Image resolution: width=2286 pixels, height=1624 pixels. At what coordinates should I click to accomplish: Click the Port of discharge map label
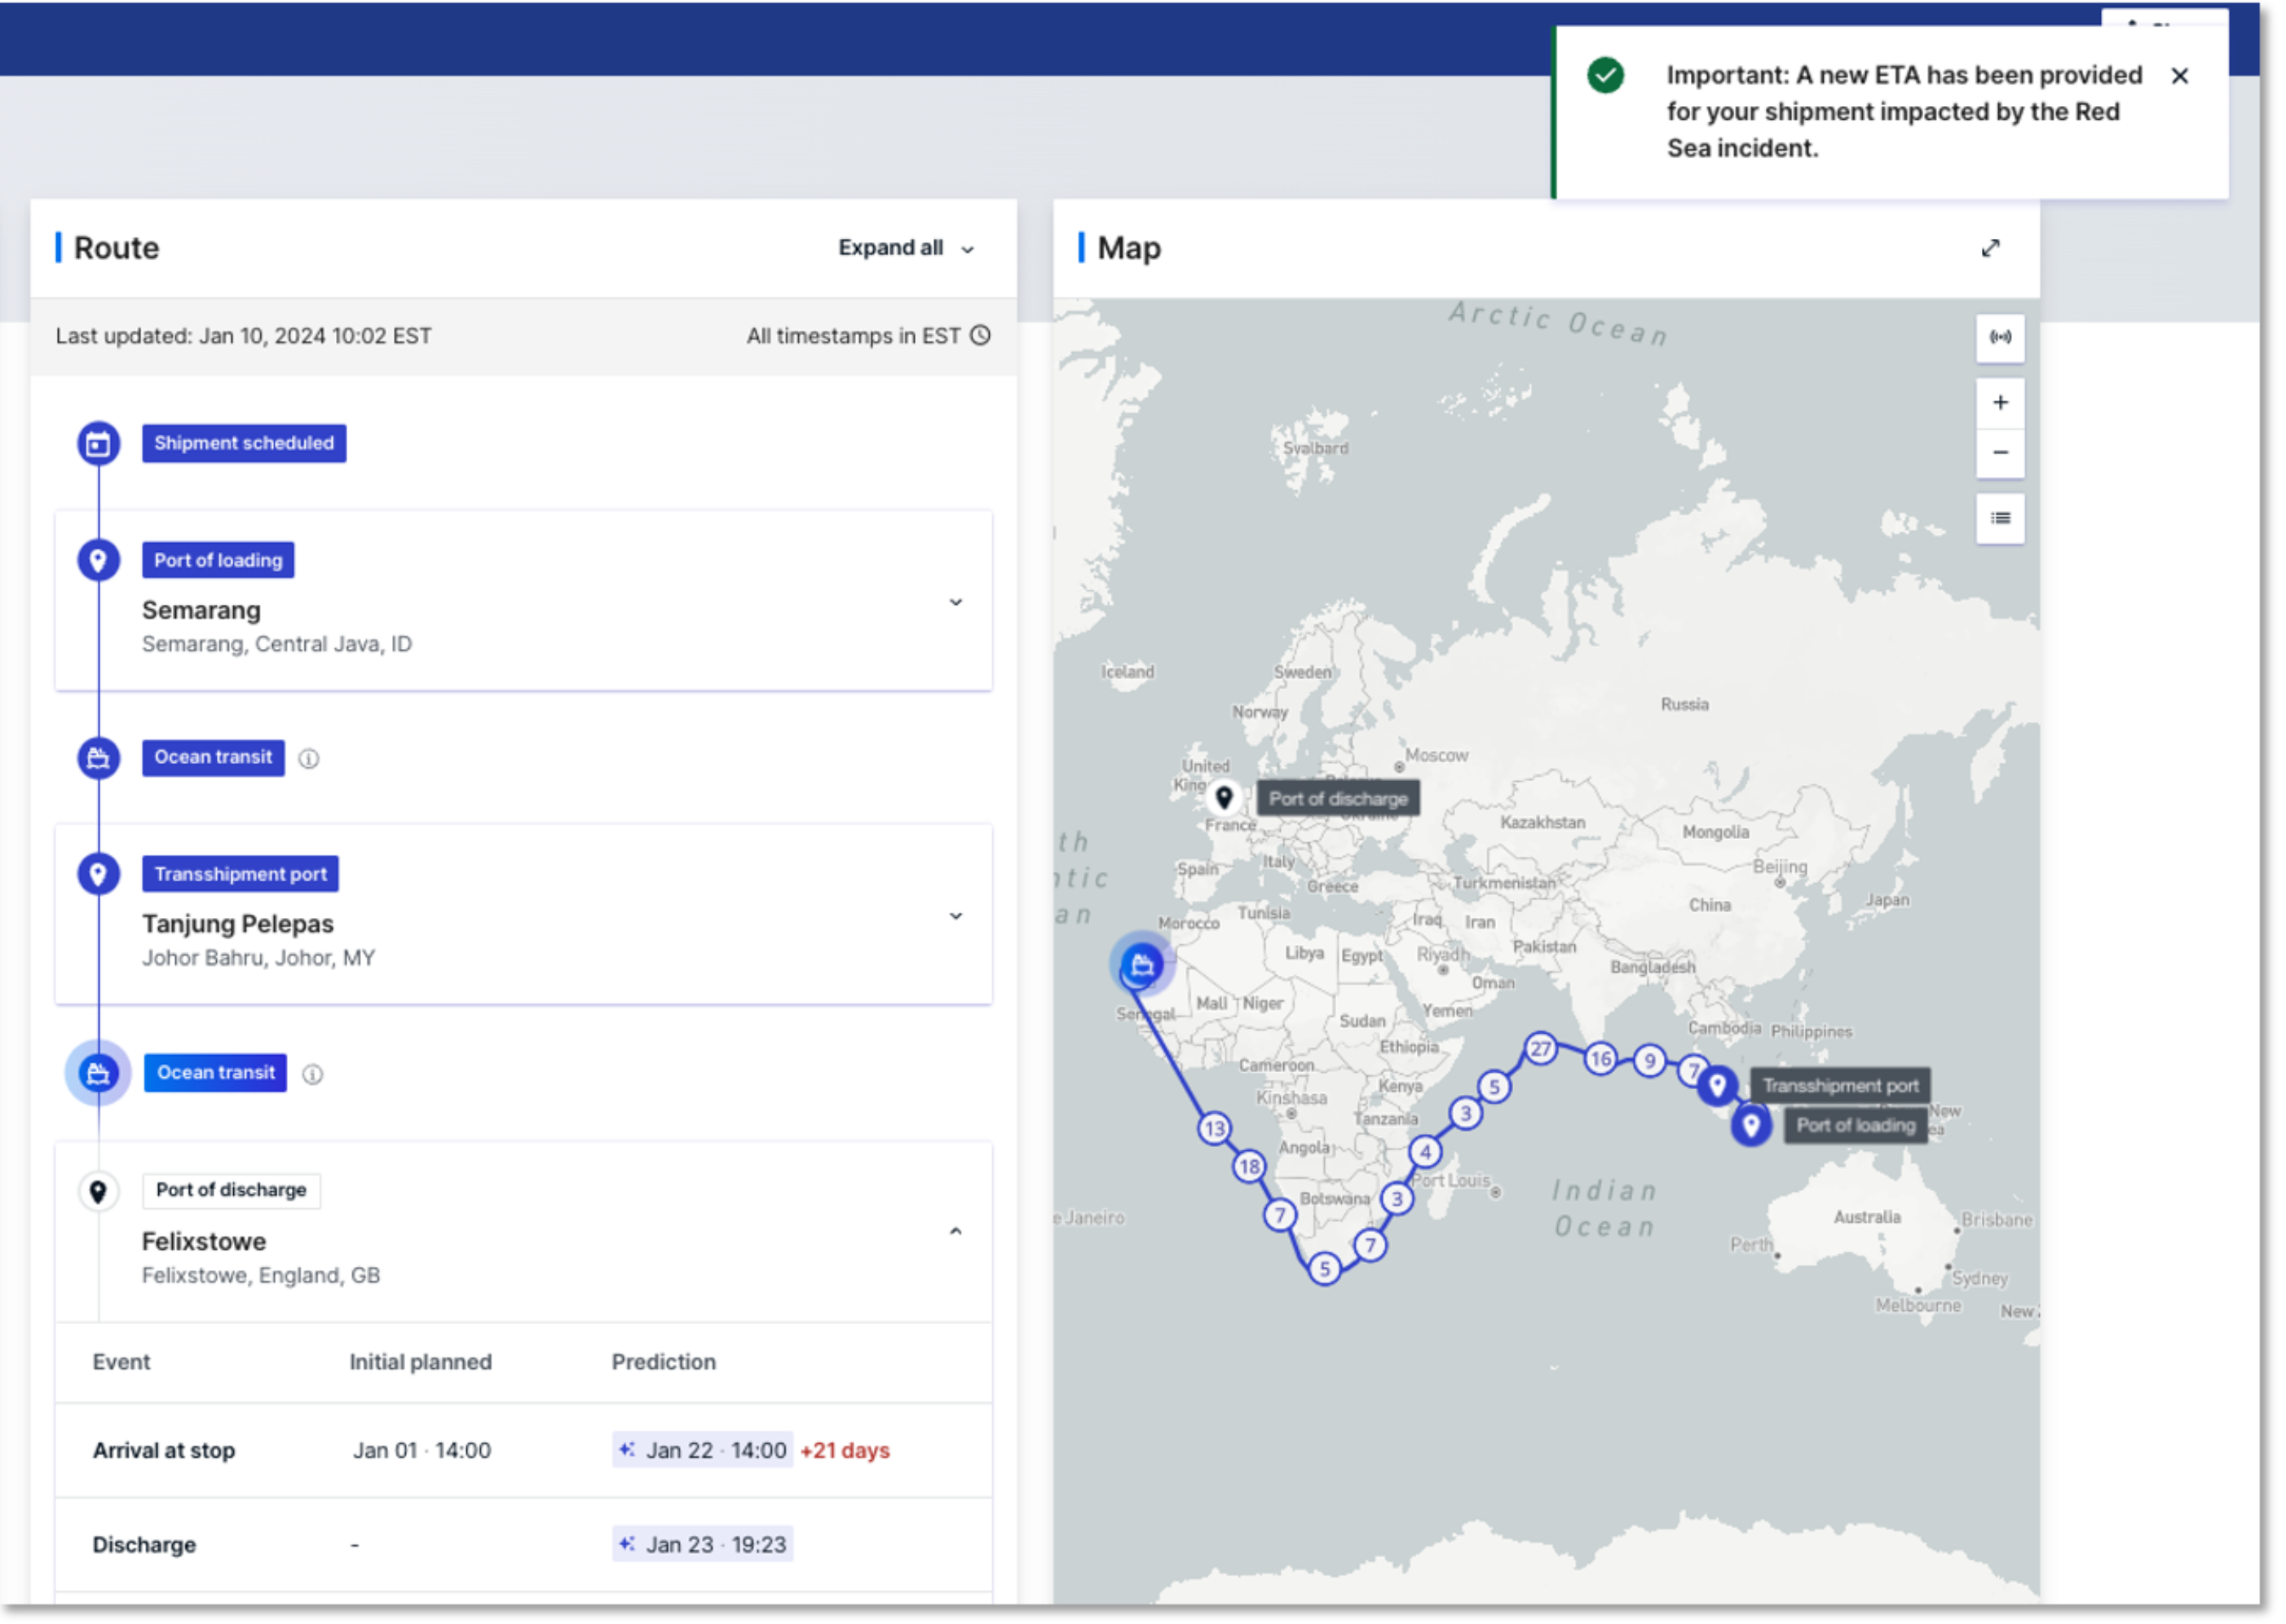click(x=1338, y=800)
